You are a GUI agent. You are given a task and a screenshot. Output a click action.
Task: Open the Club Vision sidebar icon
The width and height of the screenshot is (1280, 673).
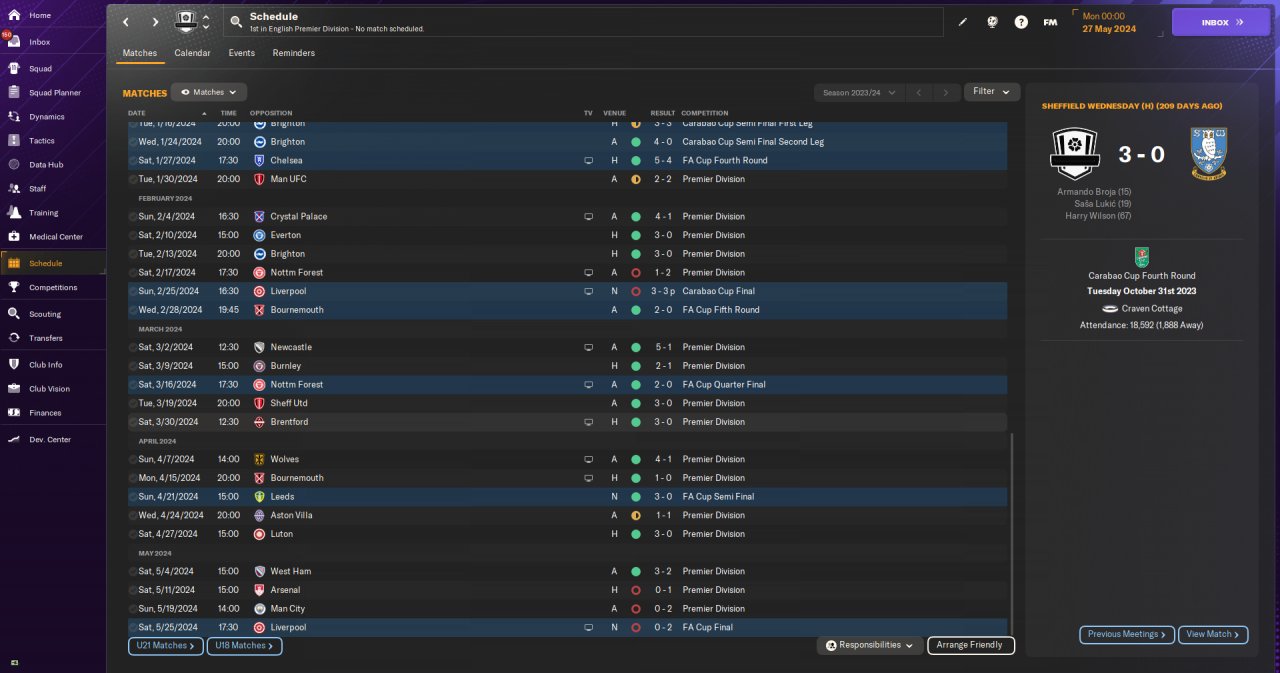14,389
